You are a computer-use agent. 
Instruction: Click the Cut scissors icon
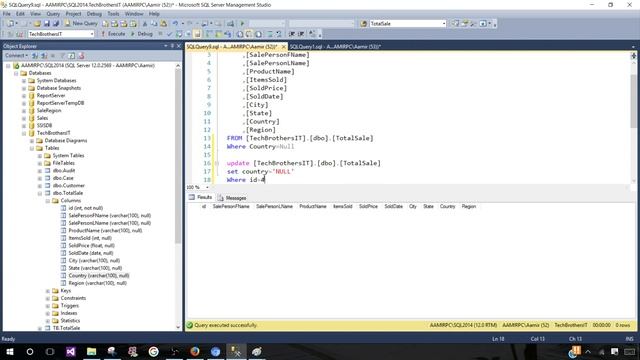point(144,24)
